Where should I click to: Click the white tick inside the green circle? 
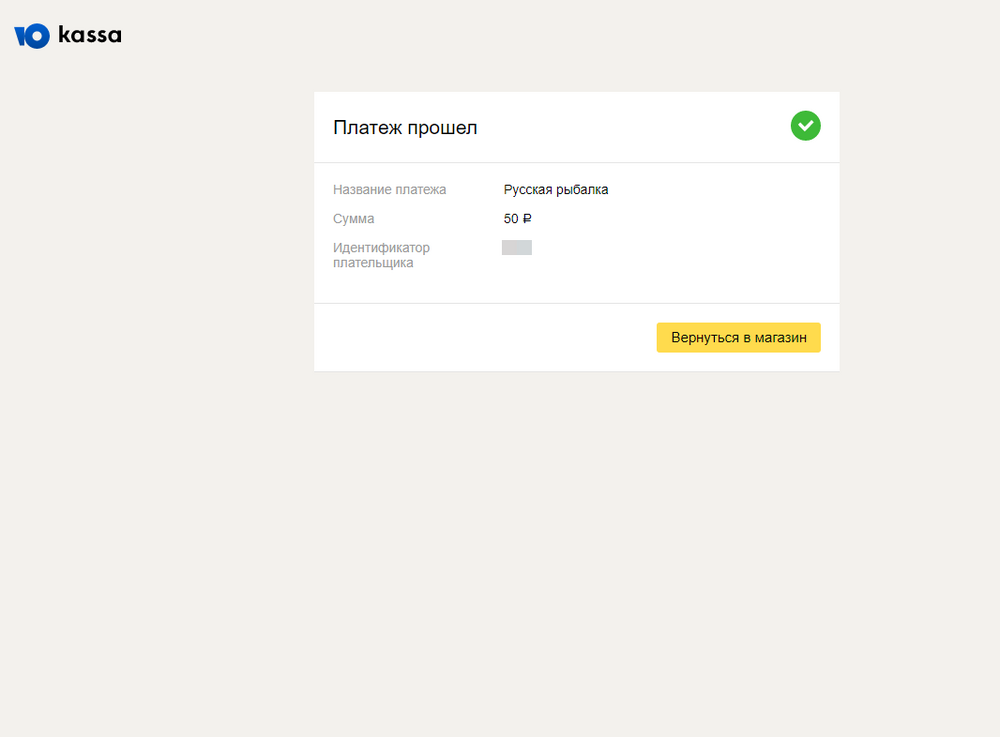coord(805,126)
